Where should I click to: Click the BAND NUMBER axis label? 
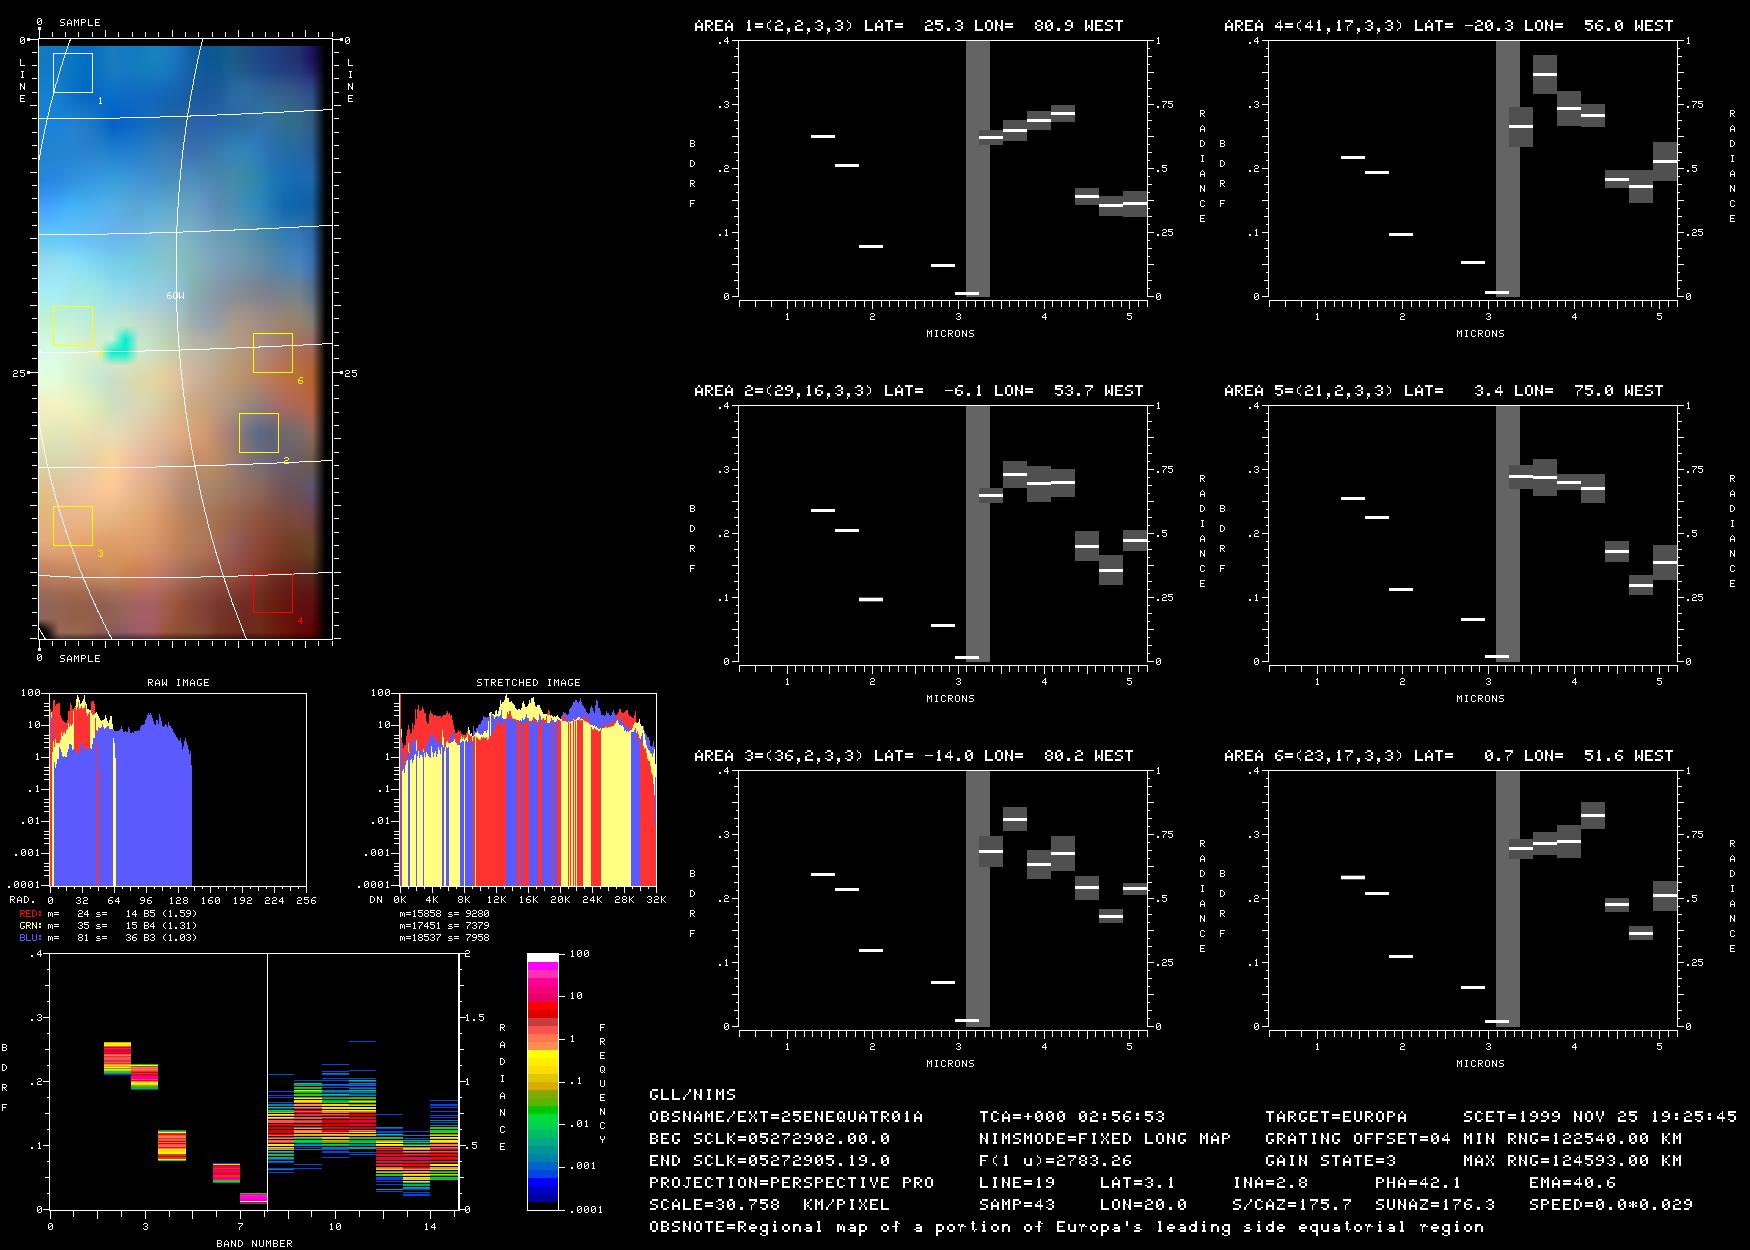(x=254, y=1243)
